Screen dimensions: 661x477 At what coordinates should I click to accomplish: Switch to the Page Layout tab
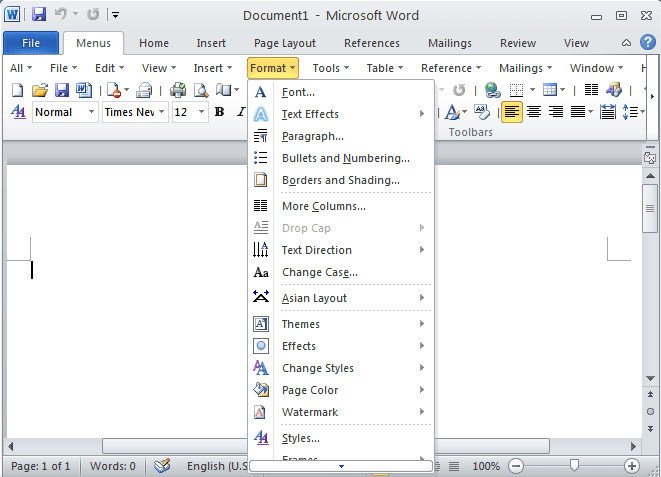[285, 43]
